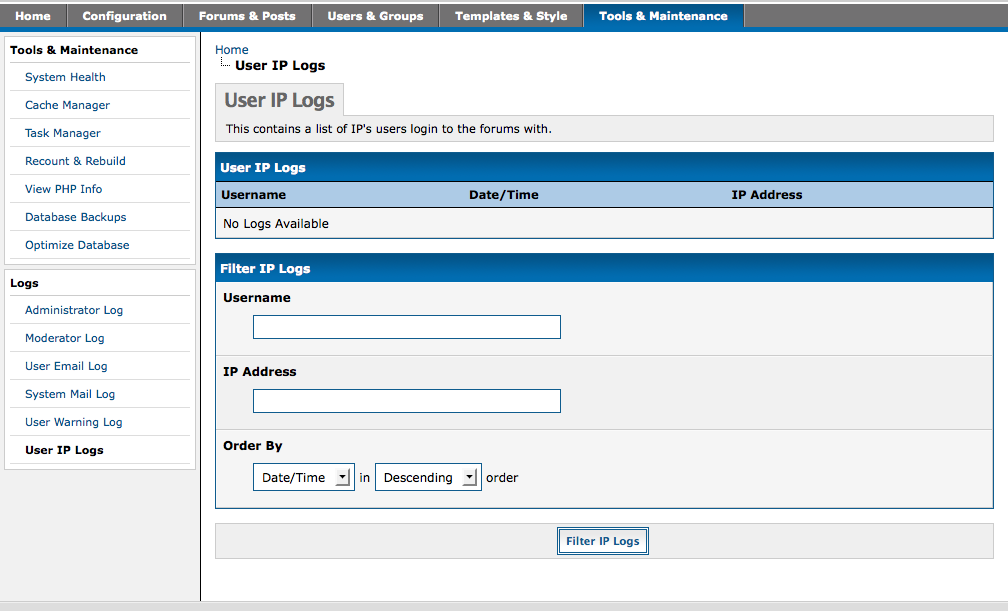Open Database Backups link
This screenshot has width=1008, height=611.
pyautogui.click(x=75, y=217)
